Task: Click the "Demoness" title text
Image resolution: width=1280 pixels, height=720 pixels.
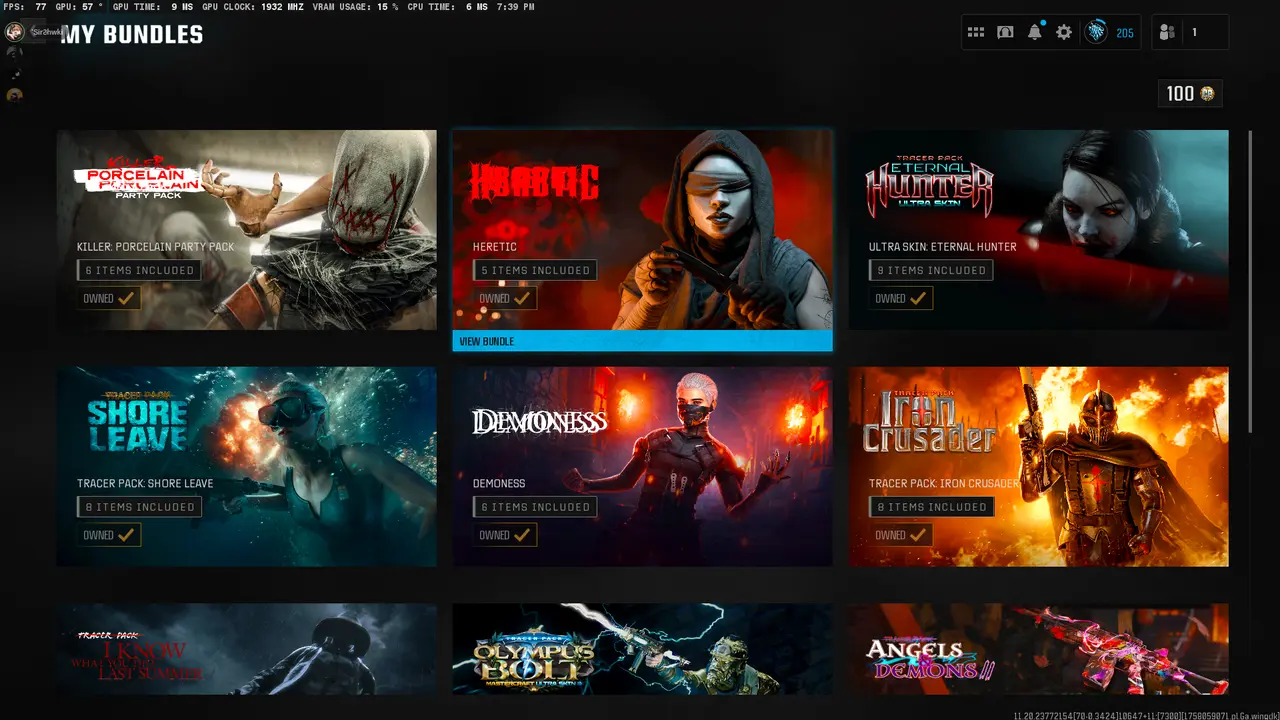Action: (499, 484)
